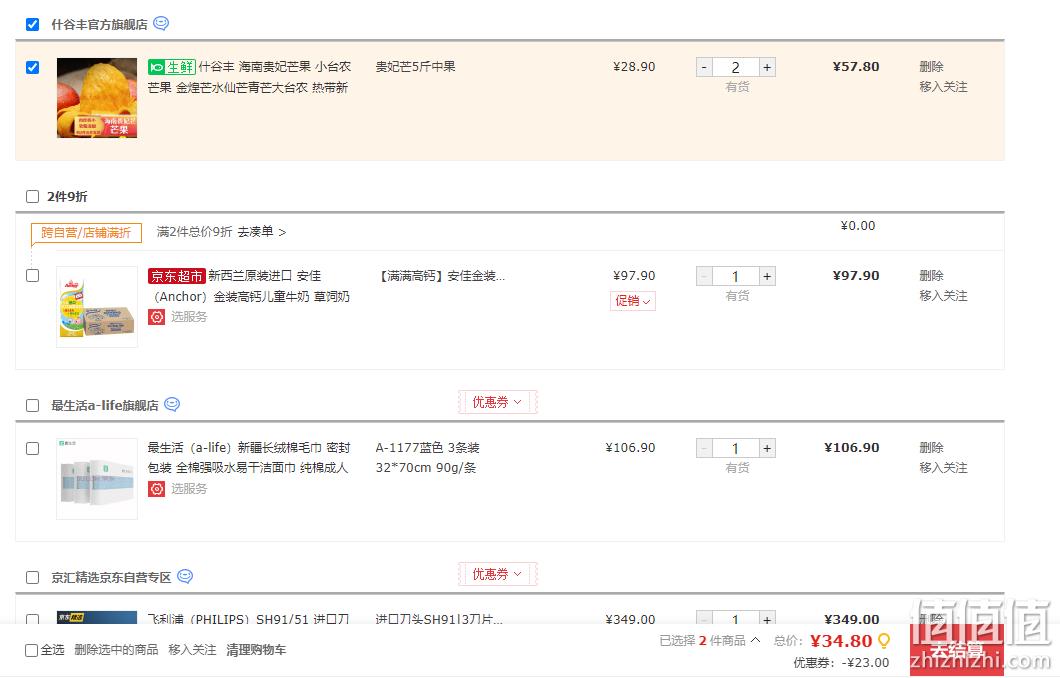Expand the 促销 dropdown for Anchor milk
Viewport: 1060px width, 678px height.
pos(633,301)
